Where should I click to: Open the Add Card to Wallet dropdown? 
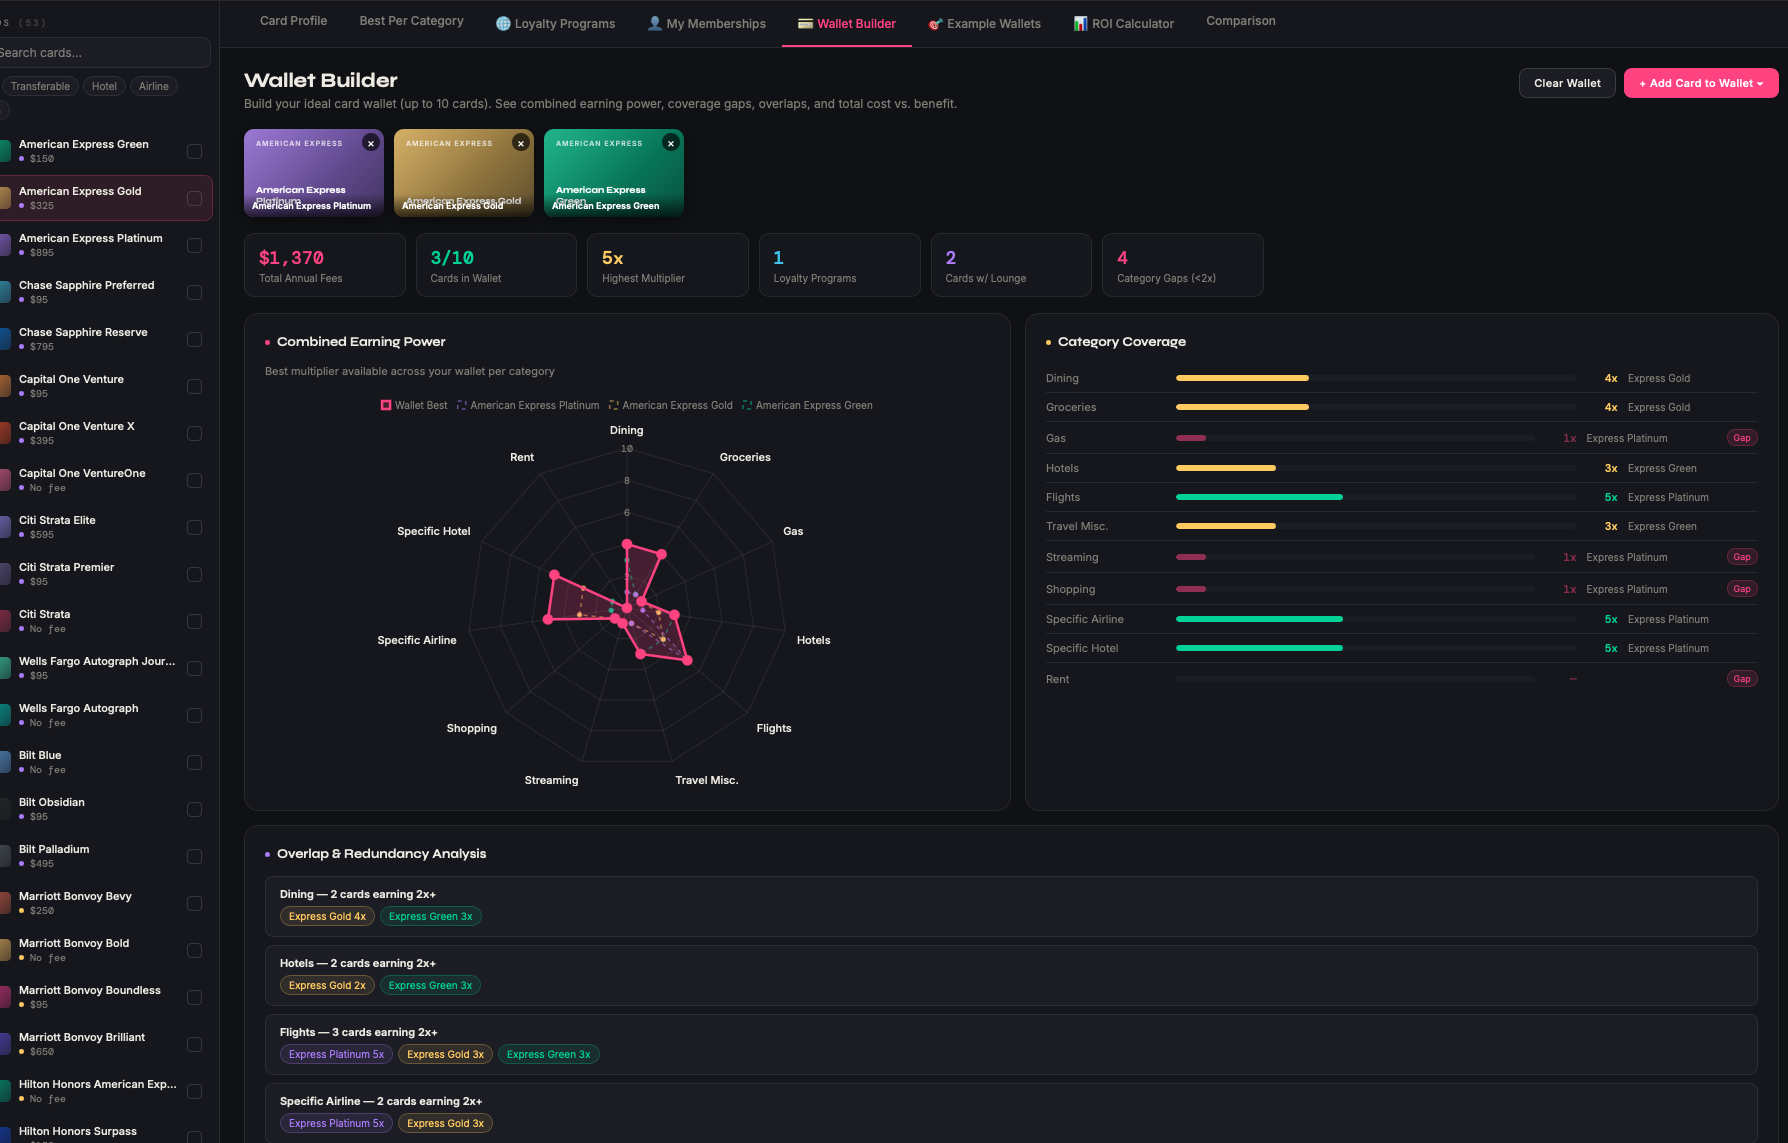pyautogui.click(x=1701, y=83)
